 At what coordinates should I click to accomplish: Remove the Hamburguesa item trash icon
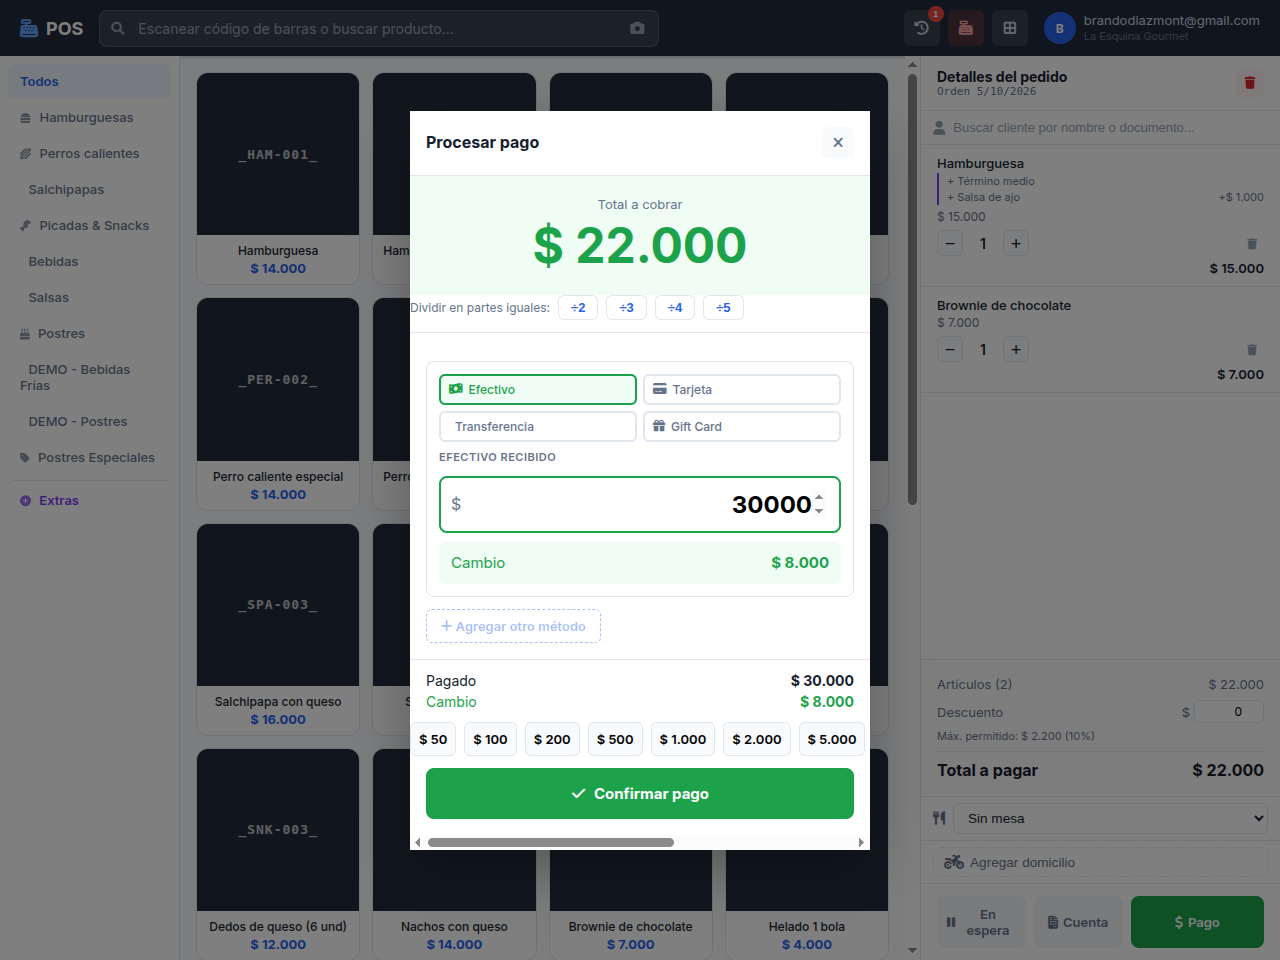(x=1252, y=244)
